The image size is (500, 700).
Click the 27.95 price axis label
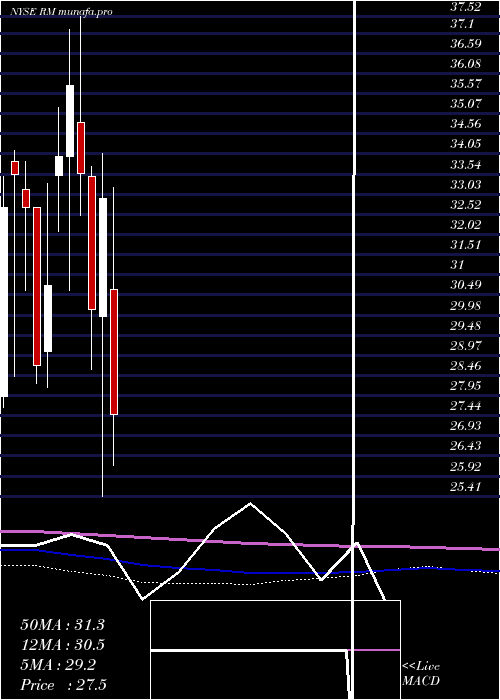(x=466, y=386)
